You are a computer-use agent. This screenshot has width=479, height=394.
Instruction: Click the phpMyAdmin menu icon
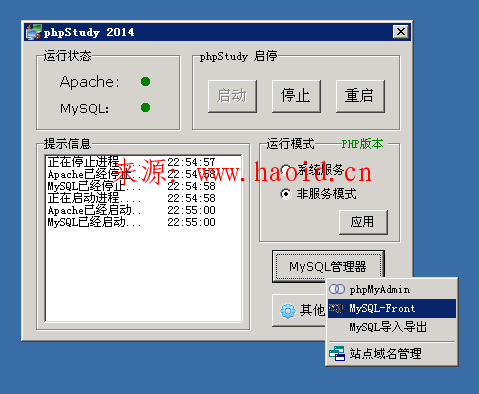coord(337,289)
